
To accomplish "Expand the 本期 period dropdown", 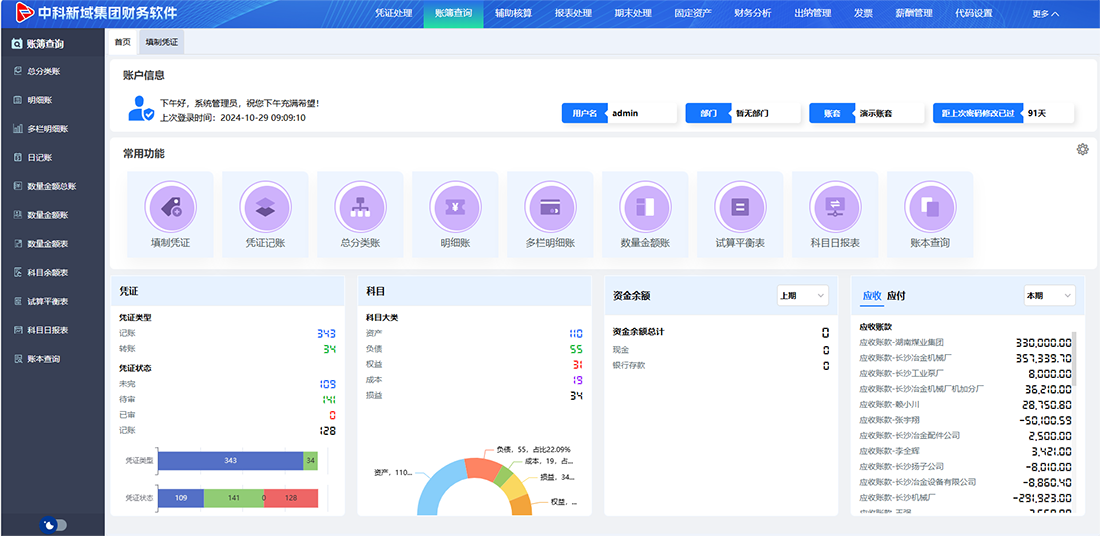I will [1048, 296].
